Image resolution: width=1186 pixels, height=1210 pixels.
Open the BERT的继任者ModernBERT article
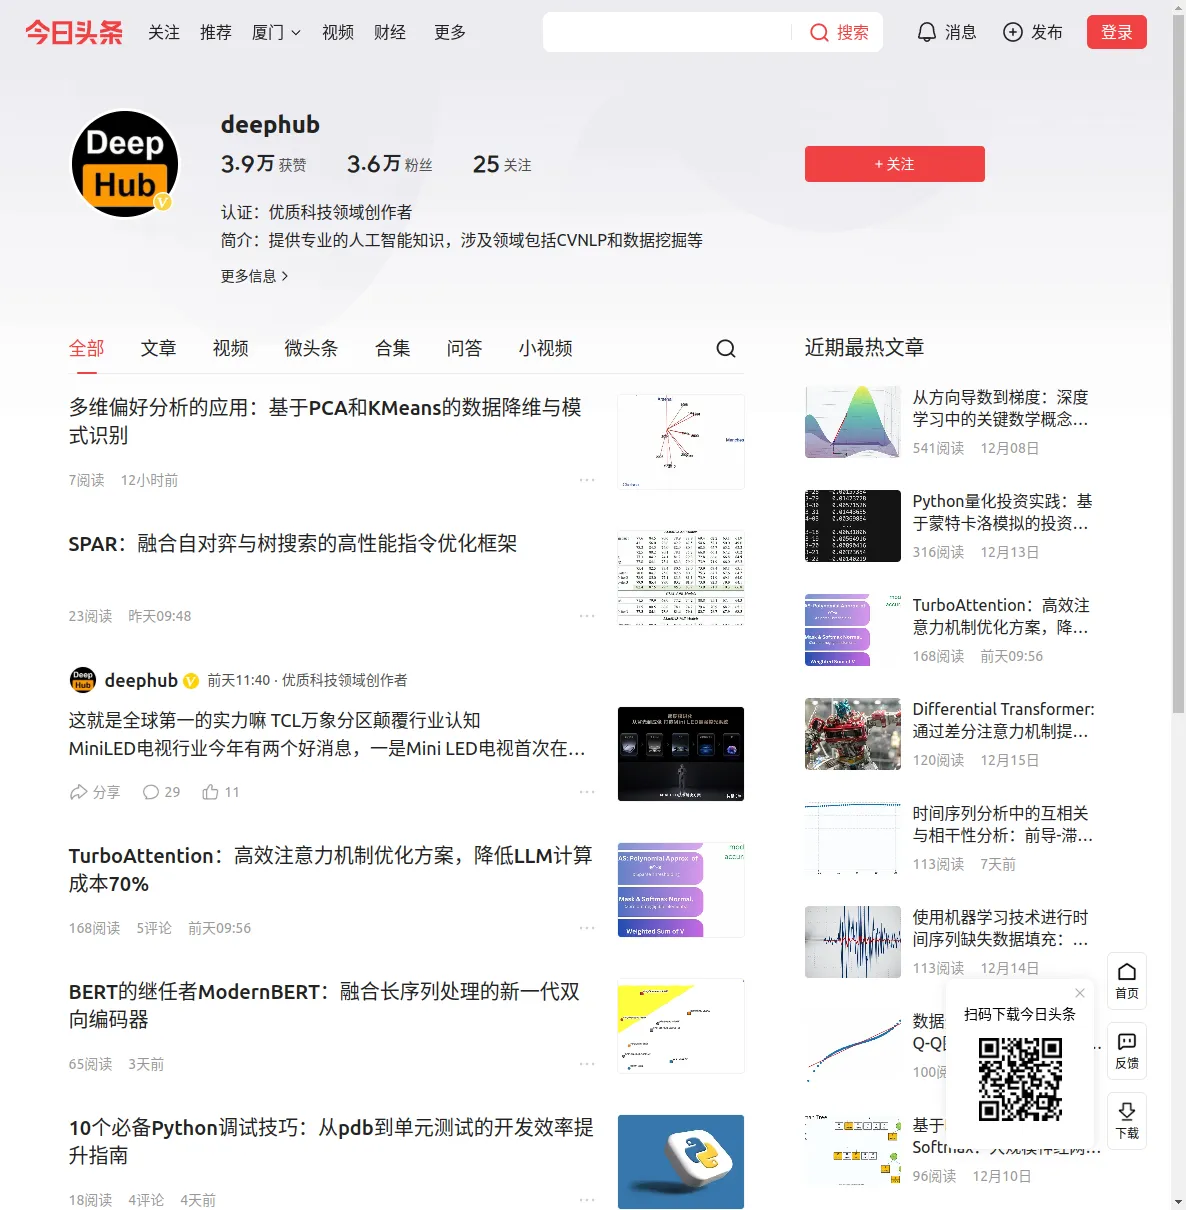coord(325,1006)
